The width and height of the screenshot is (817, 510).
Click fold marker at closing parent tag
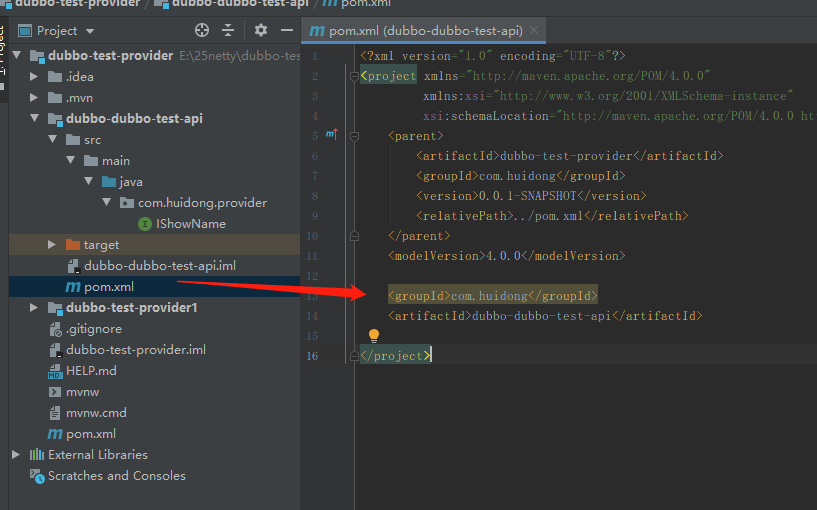pyautogui.click(x=354, y=237)
